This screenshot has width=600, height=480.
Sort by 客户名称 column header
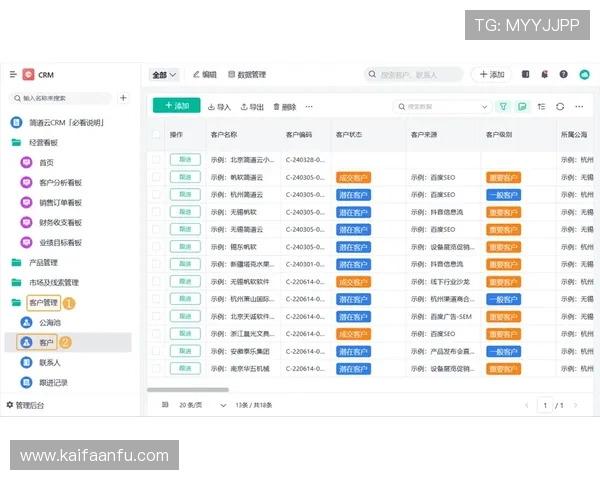pos(224,134)
